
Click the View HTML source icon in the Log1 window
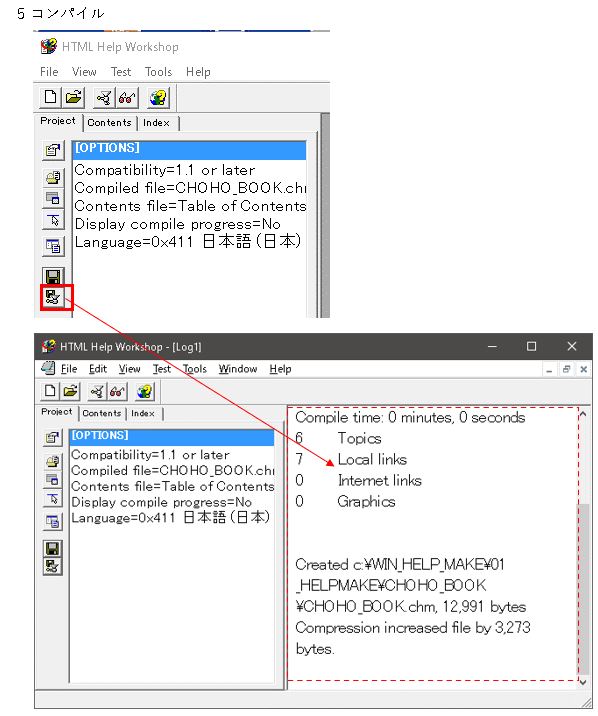point(52,521)
